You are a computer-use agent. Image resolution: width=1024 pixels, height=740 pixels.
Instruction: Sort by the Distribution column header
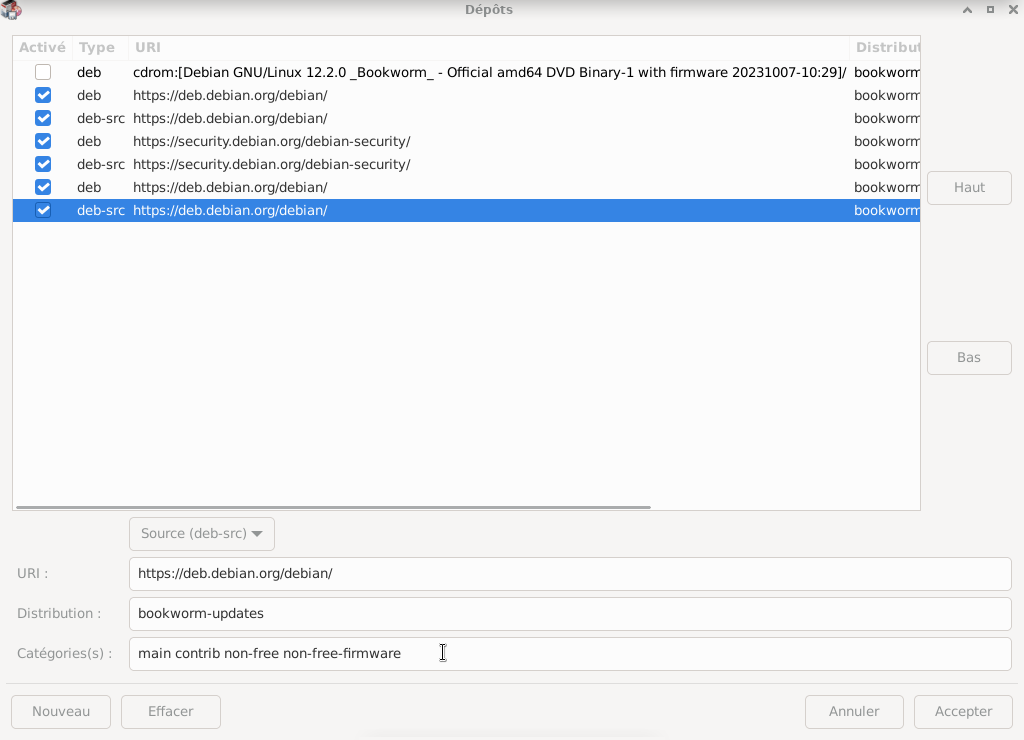[x=885, y=48]
